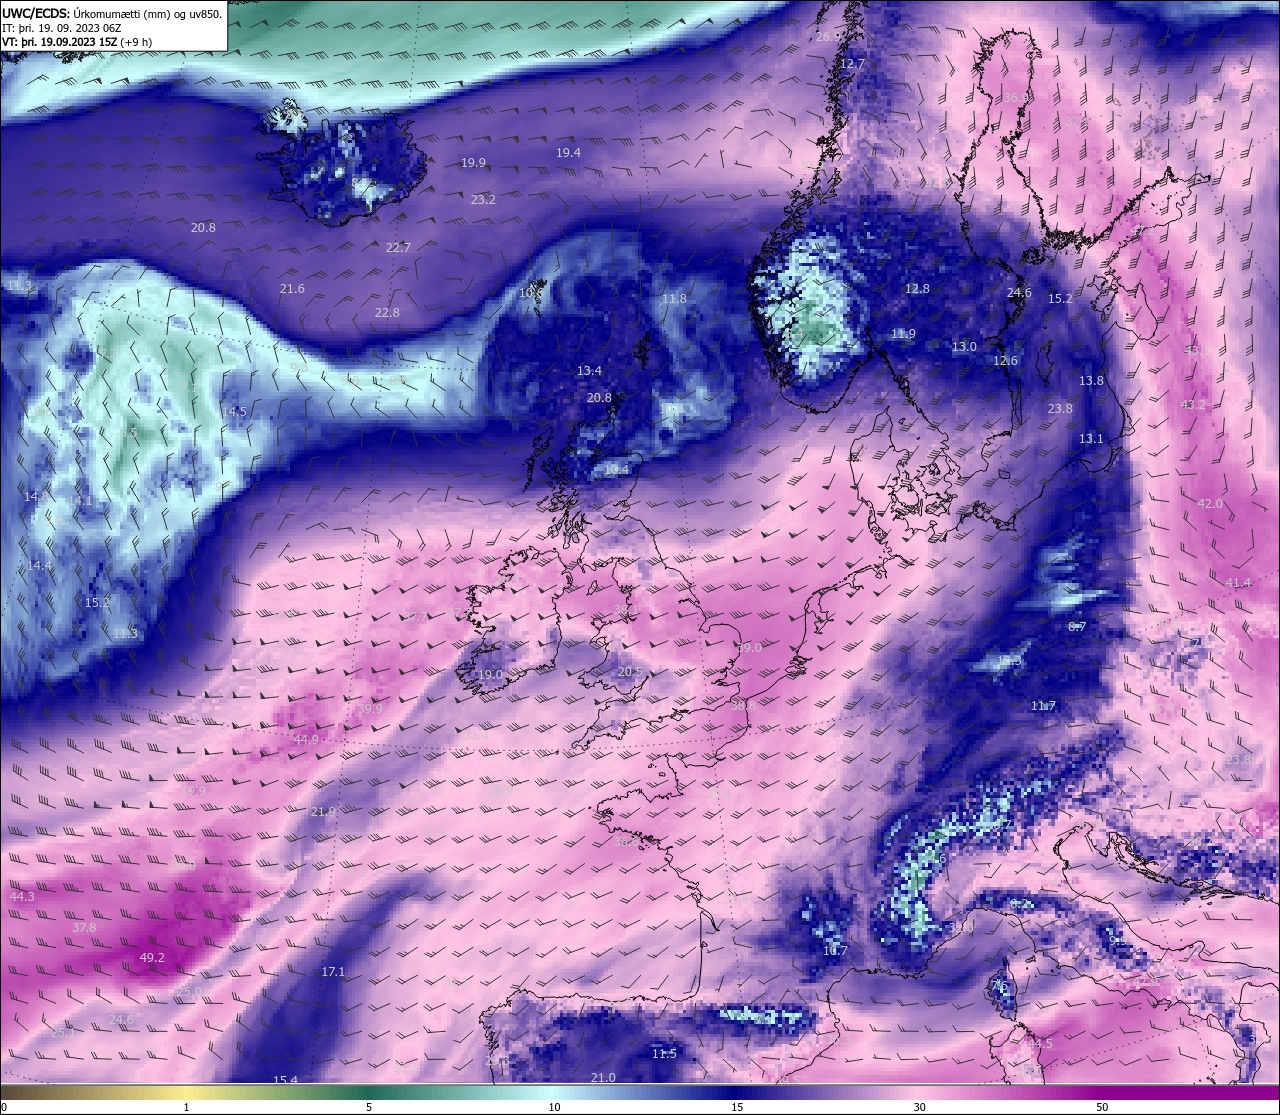The image size is (1280, 1115).
Task: Click the legend label 15
Action: 736,1107
